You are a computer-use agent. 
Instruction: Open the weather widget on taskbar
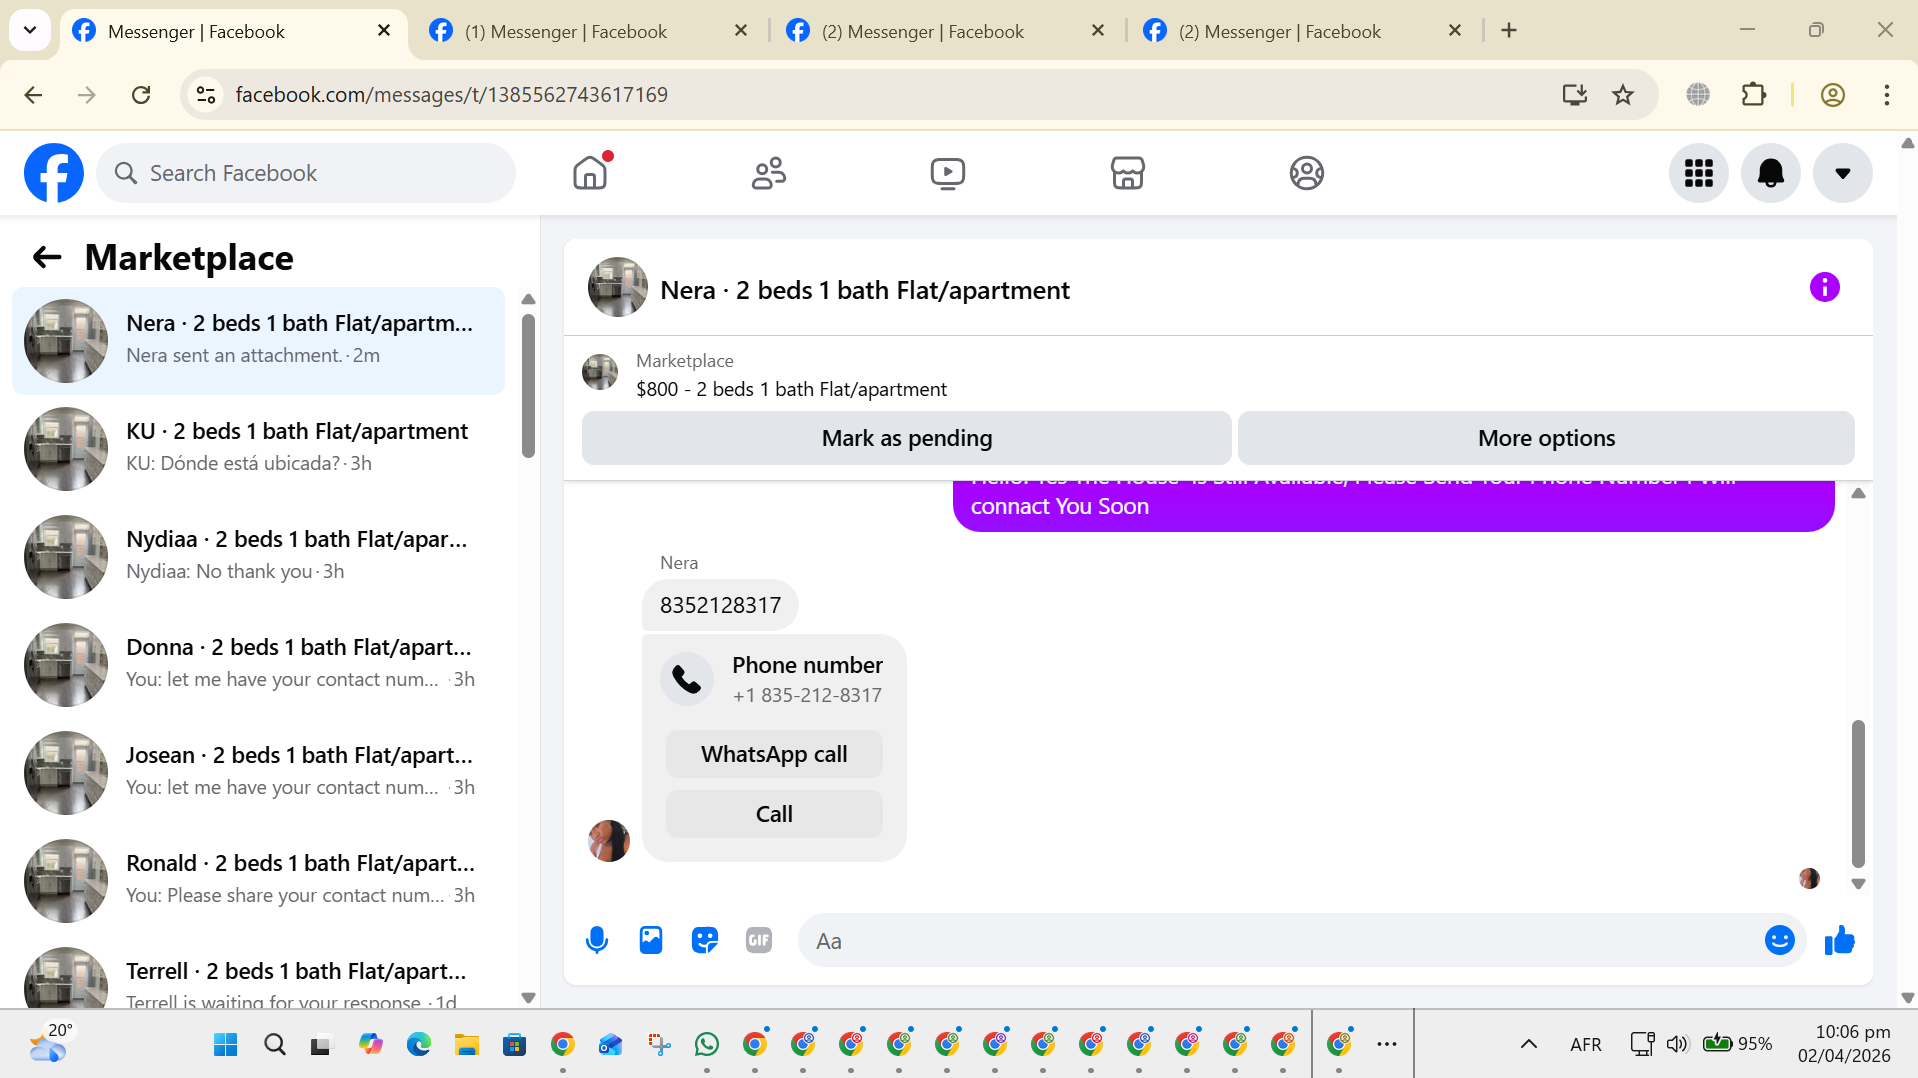(x=50, y=1043)
